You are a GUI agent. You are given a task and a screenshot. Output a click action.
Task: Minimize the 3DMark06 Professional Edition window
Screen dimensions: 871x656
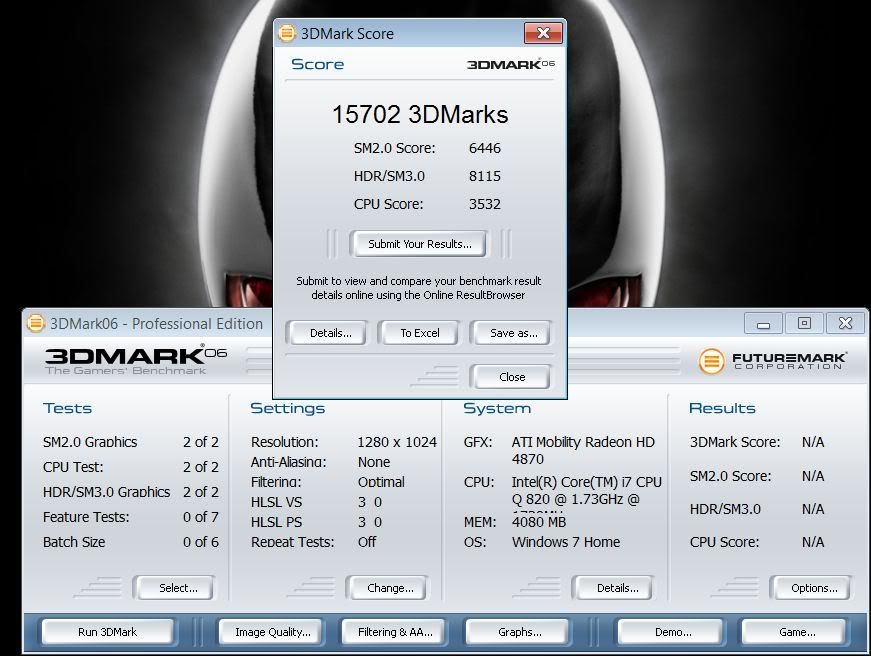point(763,324)
